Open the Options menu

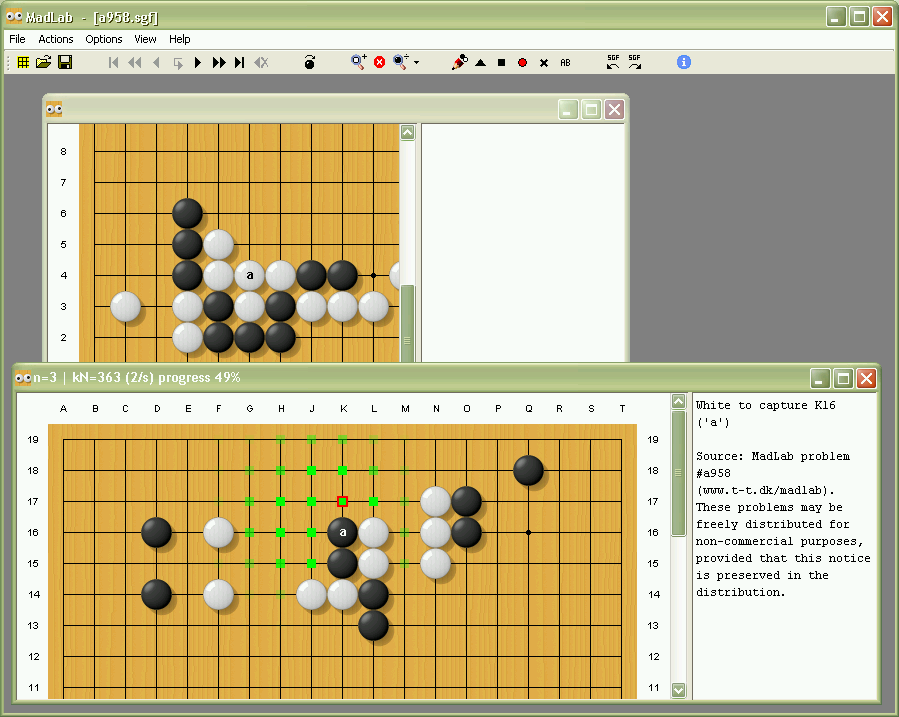click(x=104, y=39)
